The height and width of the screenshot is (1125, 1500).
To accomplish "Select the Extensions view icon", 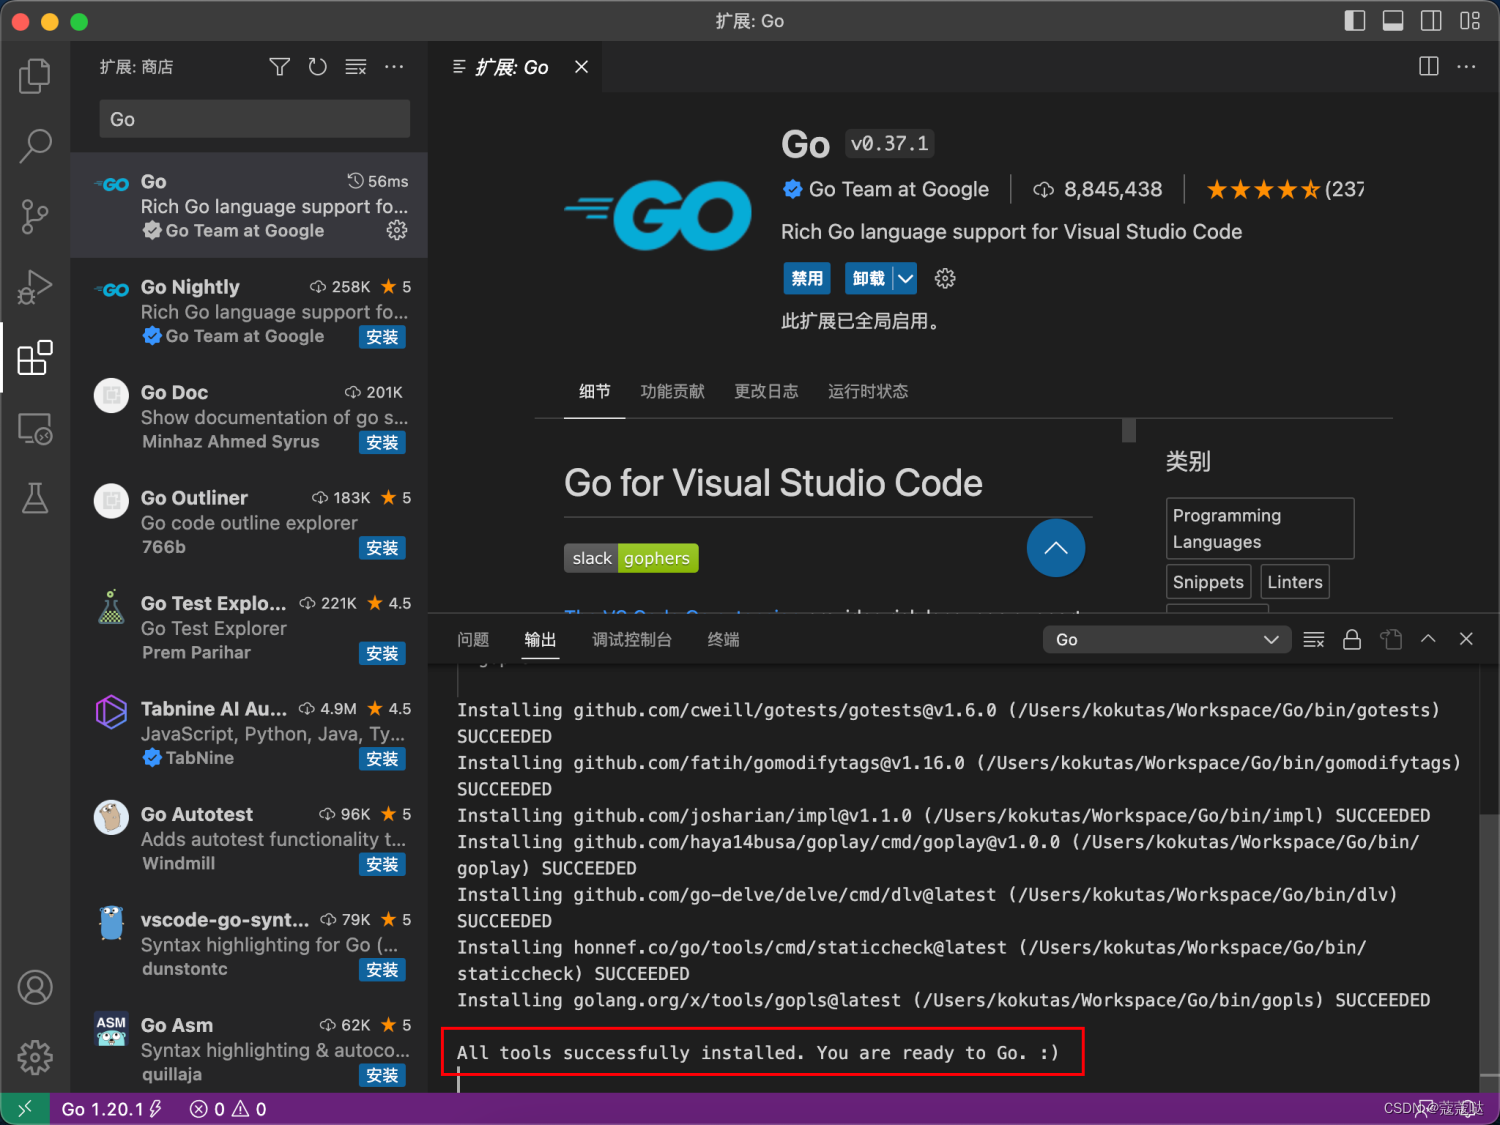I will (35, 357).
